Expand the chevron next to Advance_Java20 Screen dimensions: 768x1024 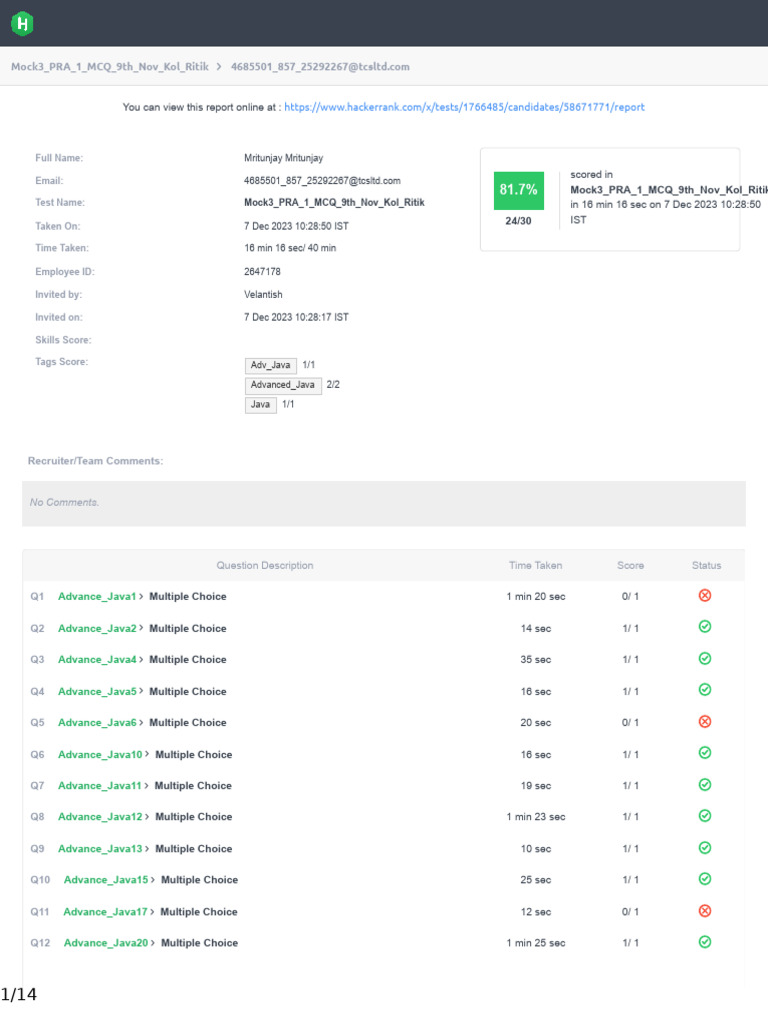153,942
